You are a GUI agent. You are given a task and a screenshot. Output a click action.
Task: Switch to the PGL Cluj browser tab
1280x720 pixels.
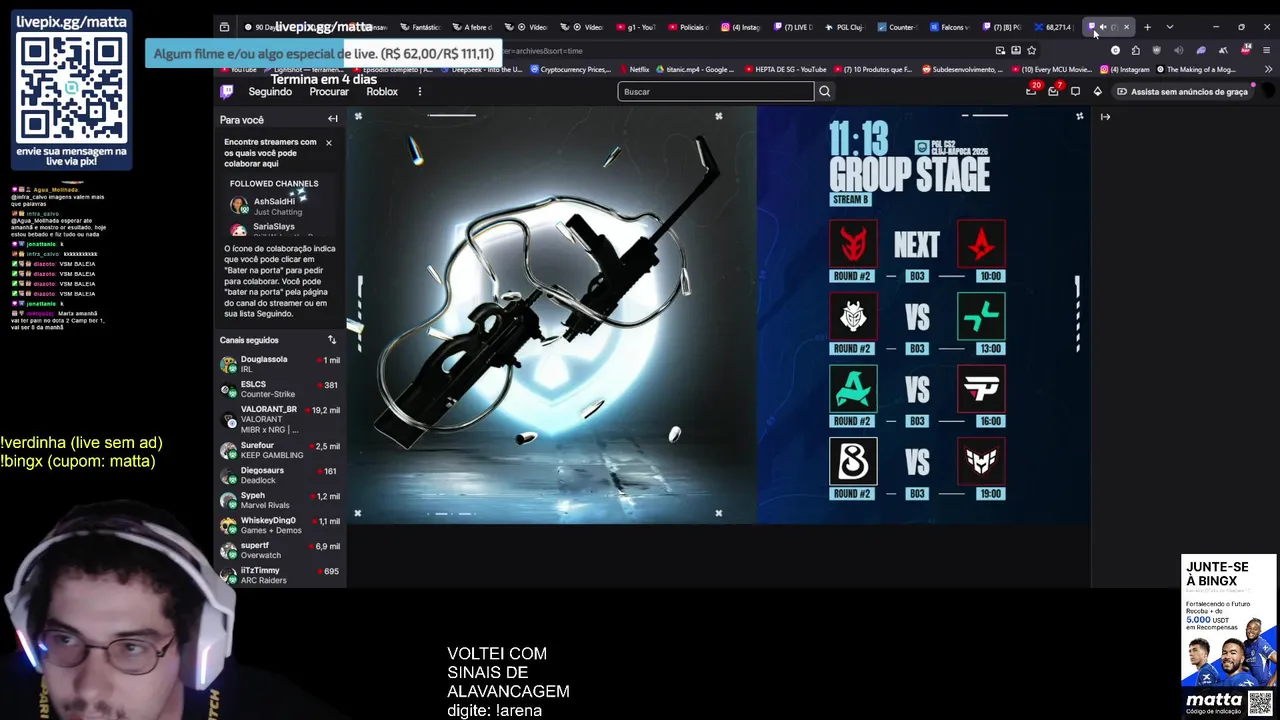pos(844,27)
